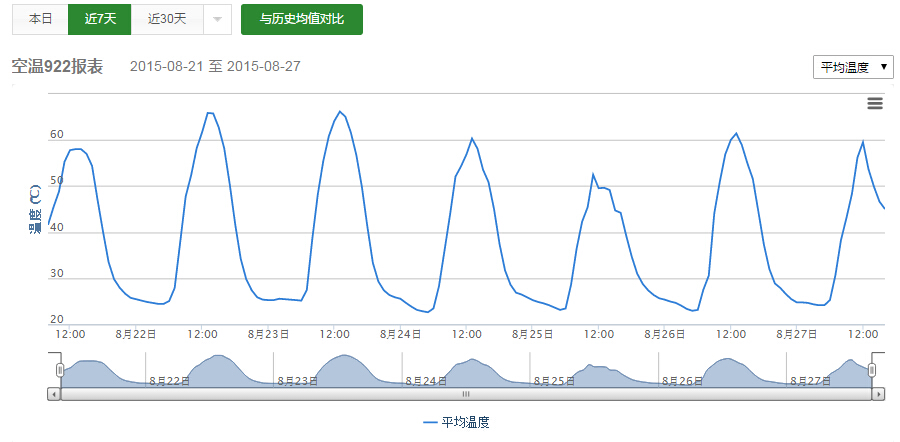Click the 空温922报表 chart title
This screenshot has width=900, height=442.
[x=57, y=67]
